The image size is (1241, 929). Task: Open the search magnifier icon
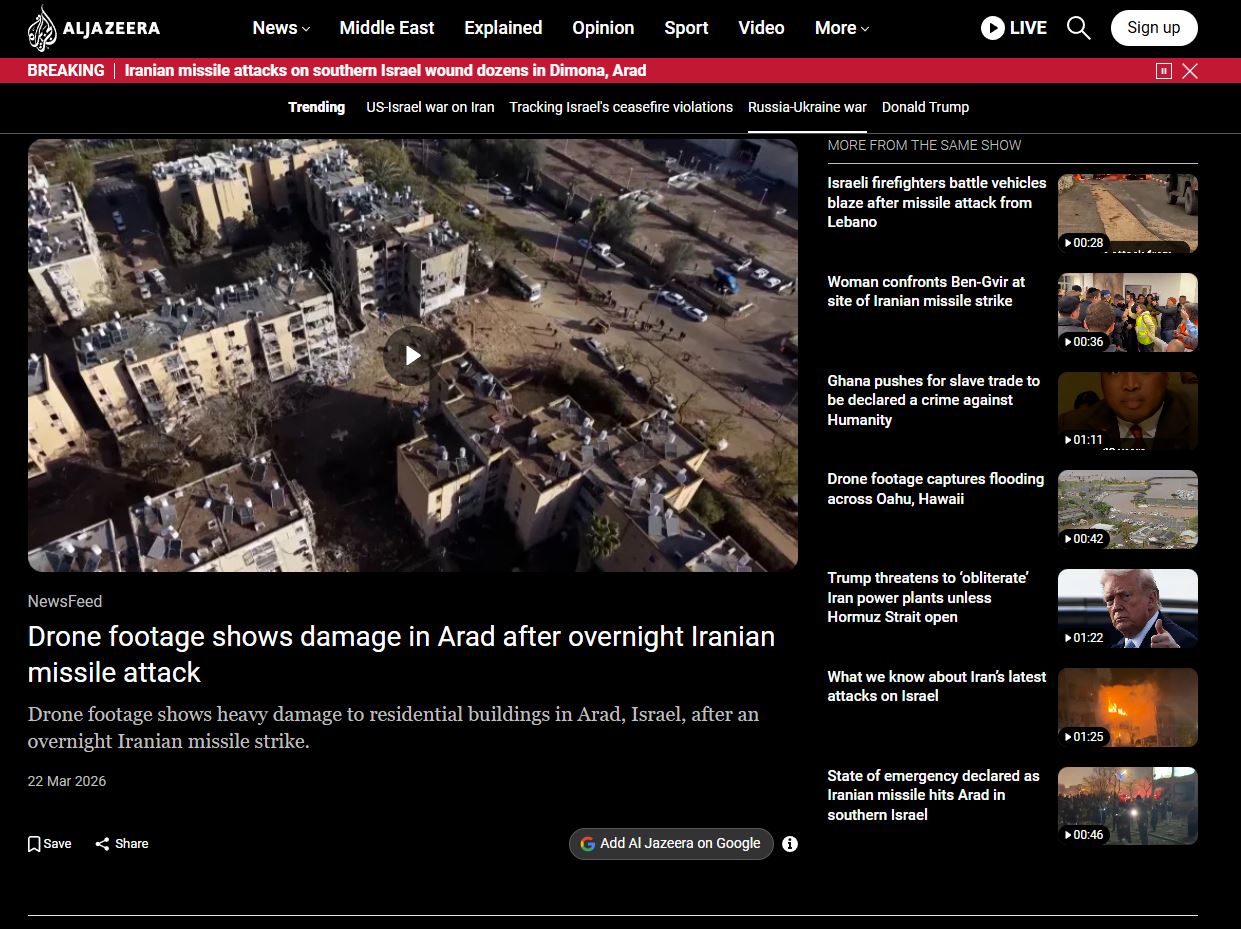coord(1078,28)
